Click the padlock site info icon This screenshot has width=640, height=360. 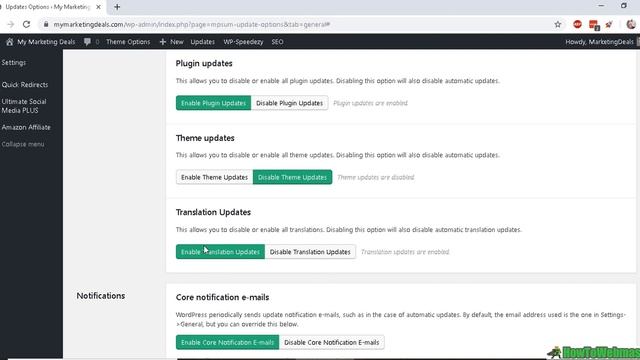(46, 24)
